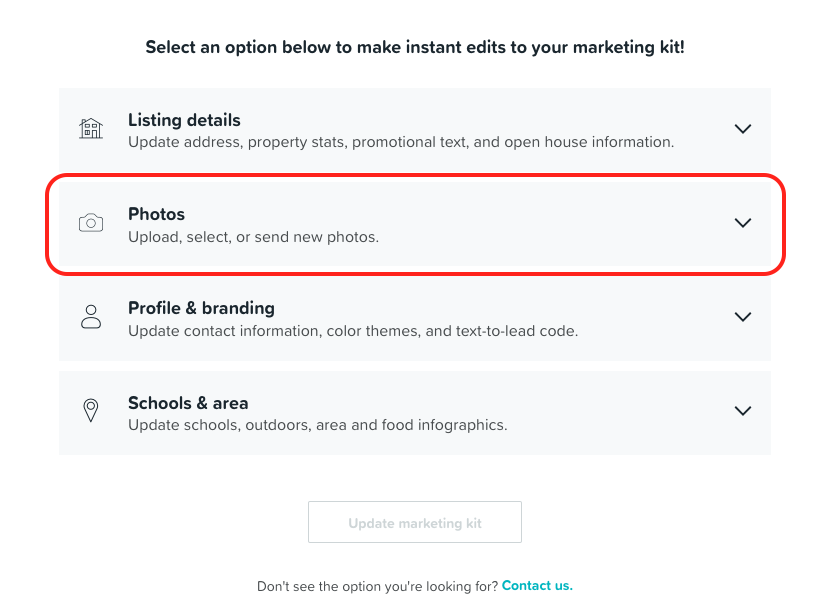This screenshot has width=832, height=607.
Task: Open the Photos heading
Action: tap(157, 214)
